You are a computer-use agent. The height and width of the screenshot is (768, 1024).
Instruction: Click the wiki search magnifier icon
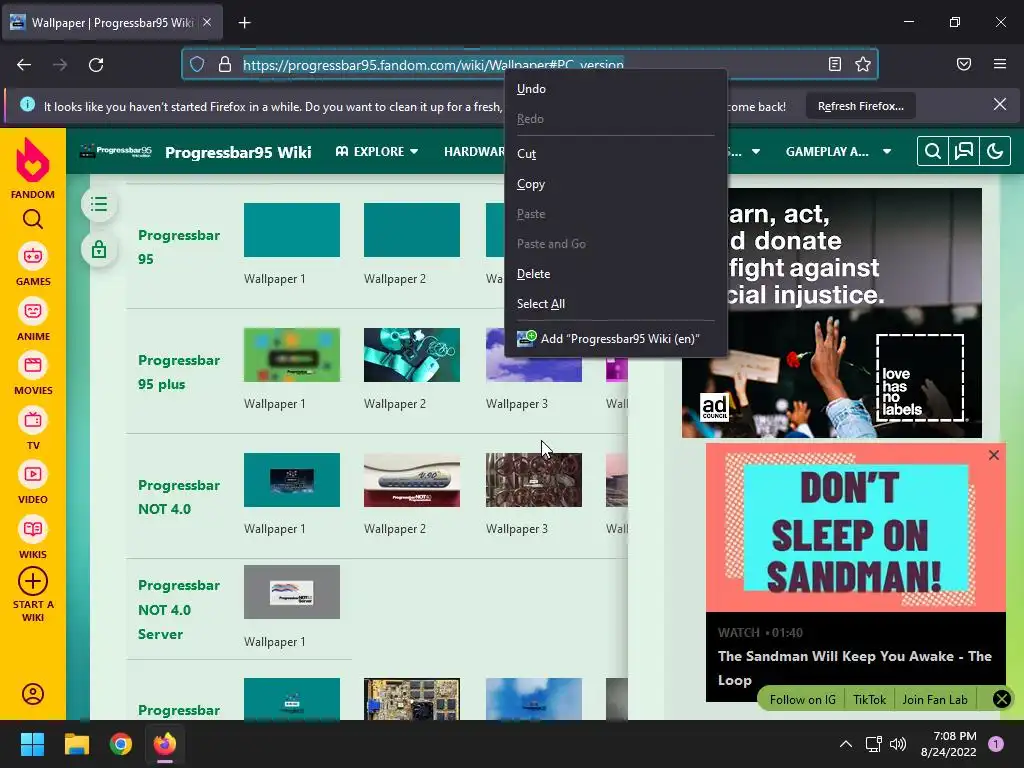pyautogui.click(x=933, y=152)
